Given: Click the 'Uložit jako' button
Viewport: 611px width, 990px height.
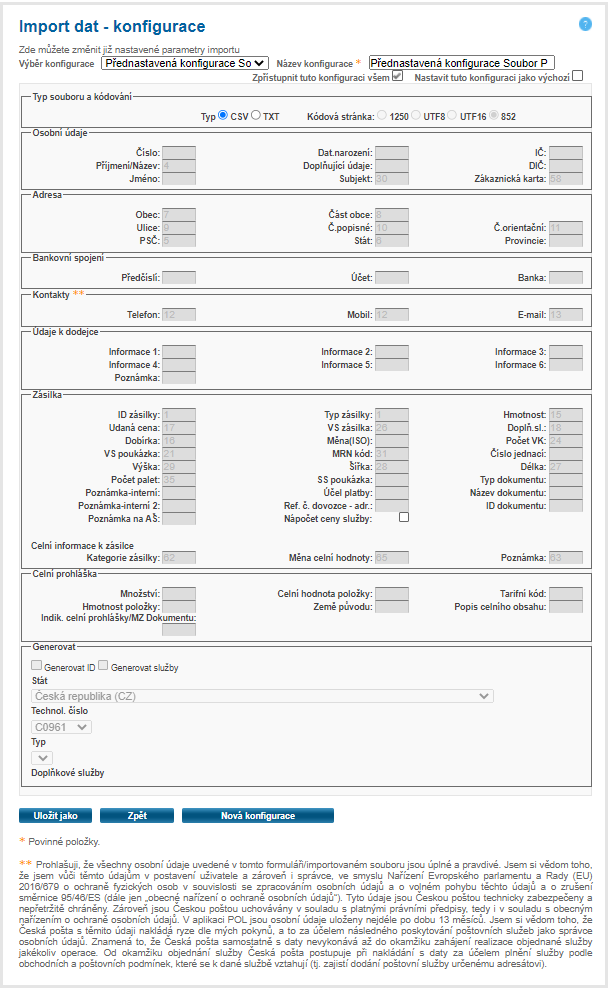Looking at the screenshot, I should [x=55, y=815].
